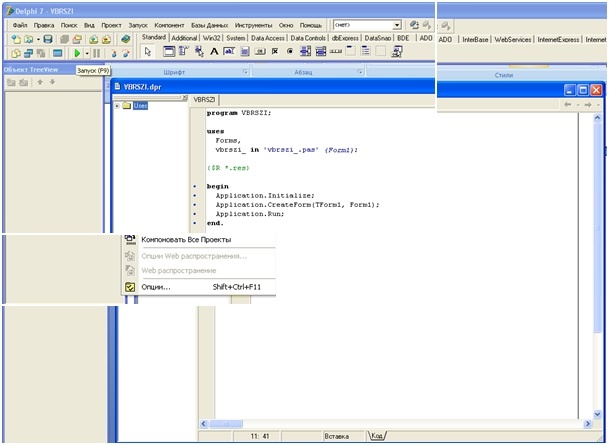609x445 pixels.
Task: Choose Компоновать Все Проекты menu entry
Action: (199, 240)
